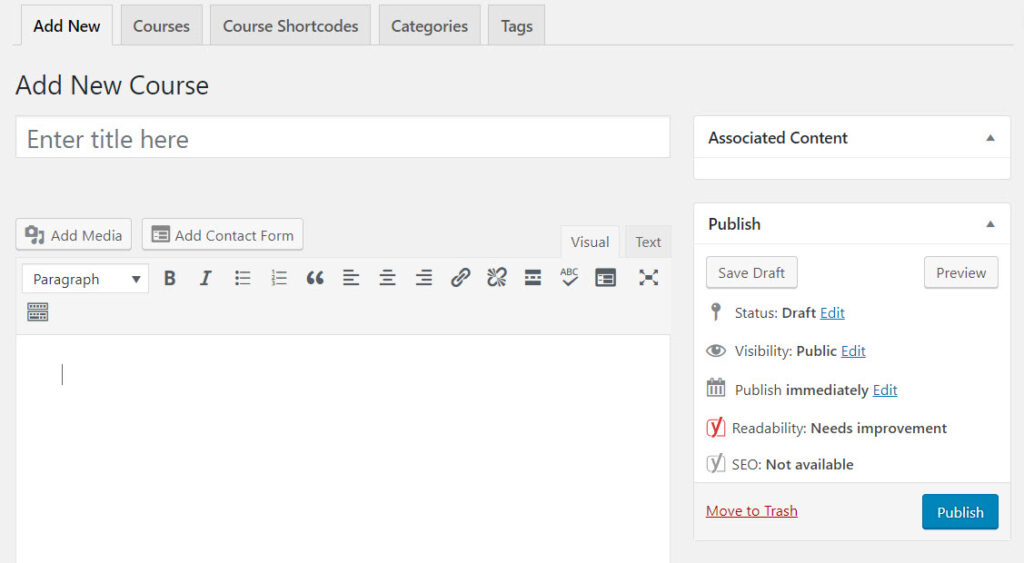Enable distraction-free fullscreen mode
Viewport: 1024px width, 563px height.
pyautogui.click(x=649, y=279)
